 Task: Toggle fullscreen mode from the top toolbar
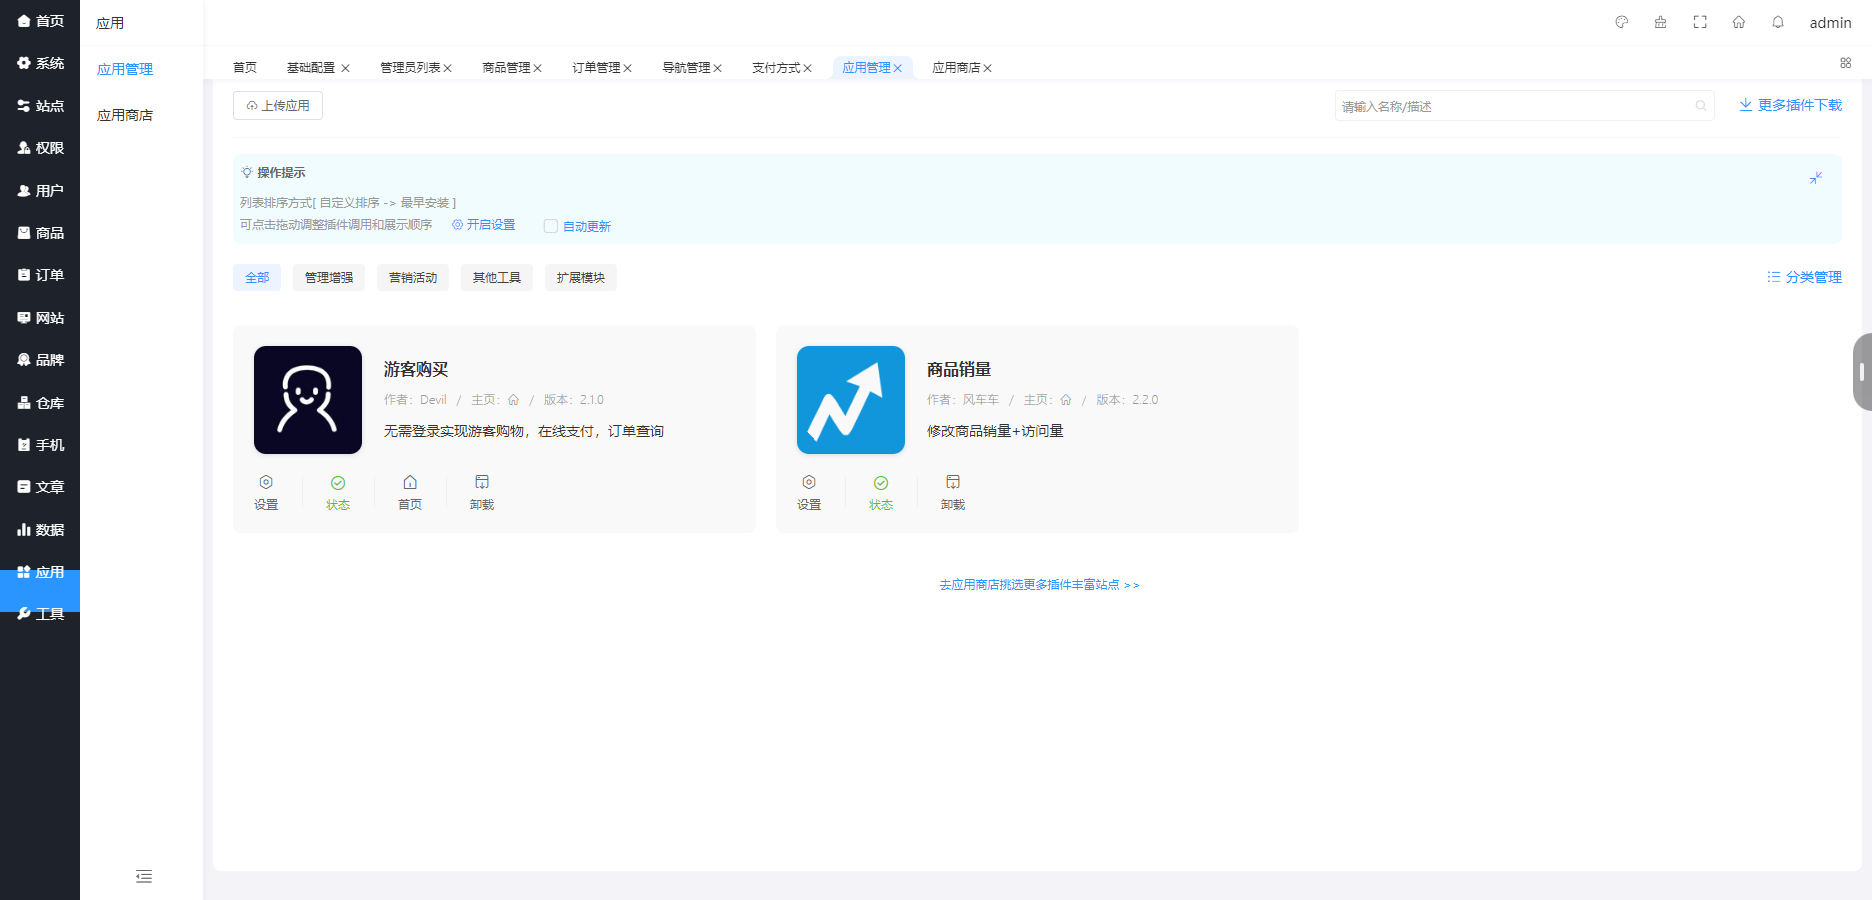point(1700,22)
